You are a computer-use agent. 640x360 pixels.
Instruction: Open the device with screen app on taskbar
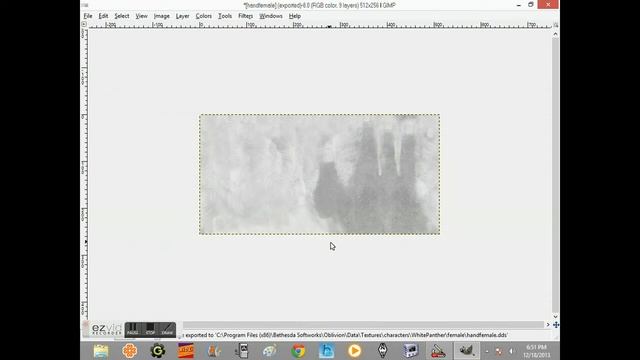pos(242,351)
